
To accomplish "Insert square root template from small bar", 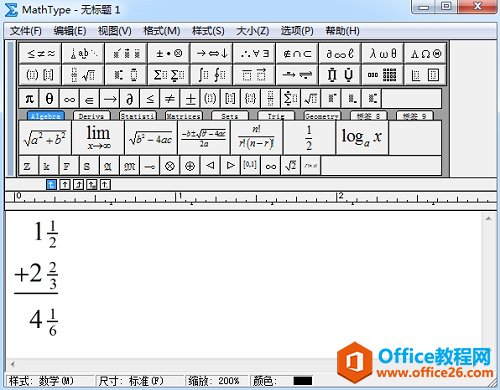I will click(x=311, y=99).
